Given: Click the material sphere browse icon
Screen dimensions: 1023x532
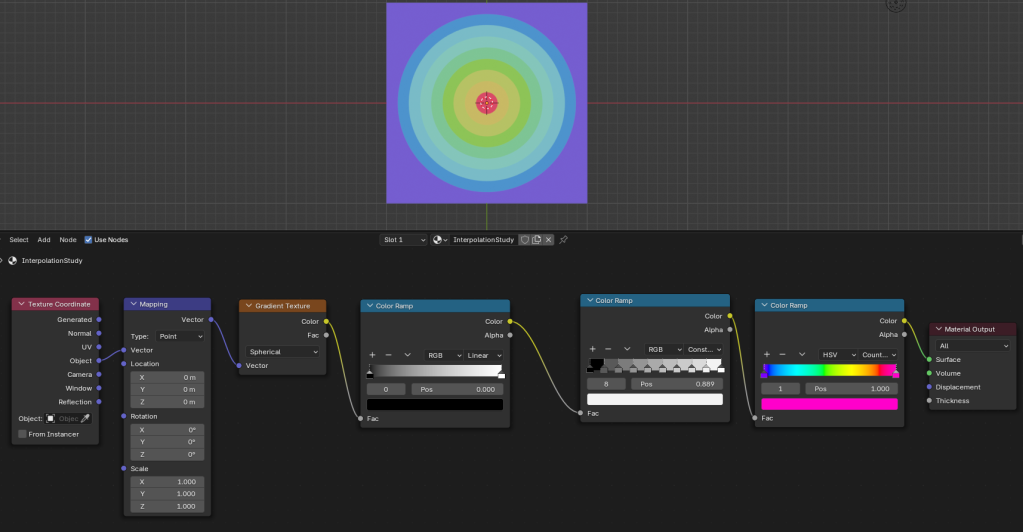Looking at the screenshot, I should pyautogui.click(x=440, y=240).
